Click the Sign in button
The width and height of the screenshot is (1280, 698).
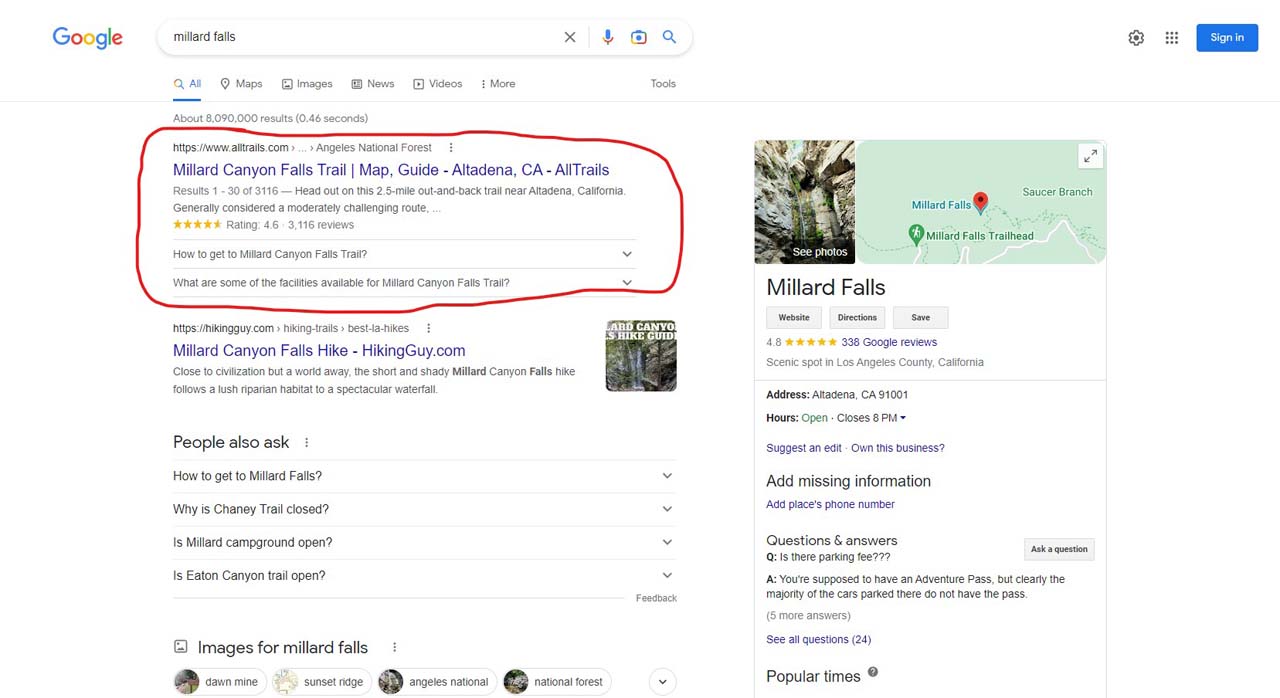1227,38
